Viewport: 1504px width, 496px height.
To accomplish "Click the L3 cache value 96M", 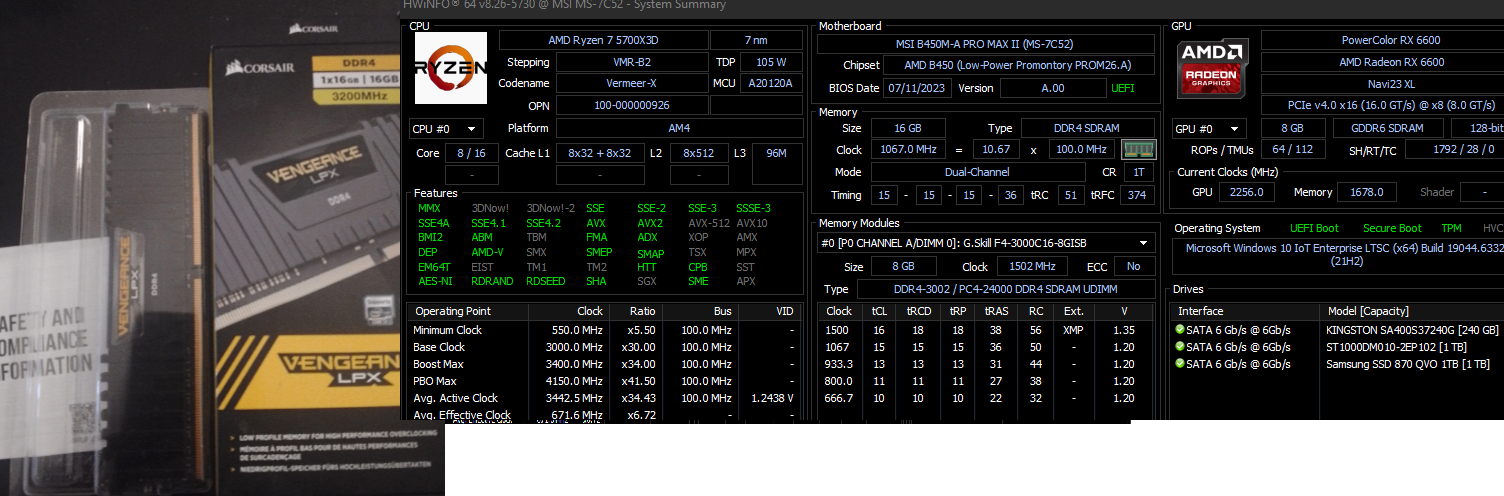I will [776, 153].
